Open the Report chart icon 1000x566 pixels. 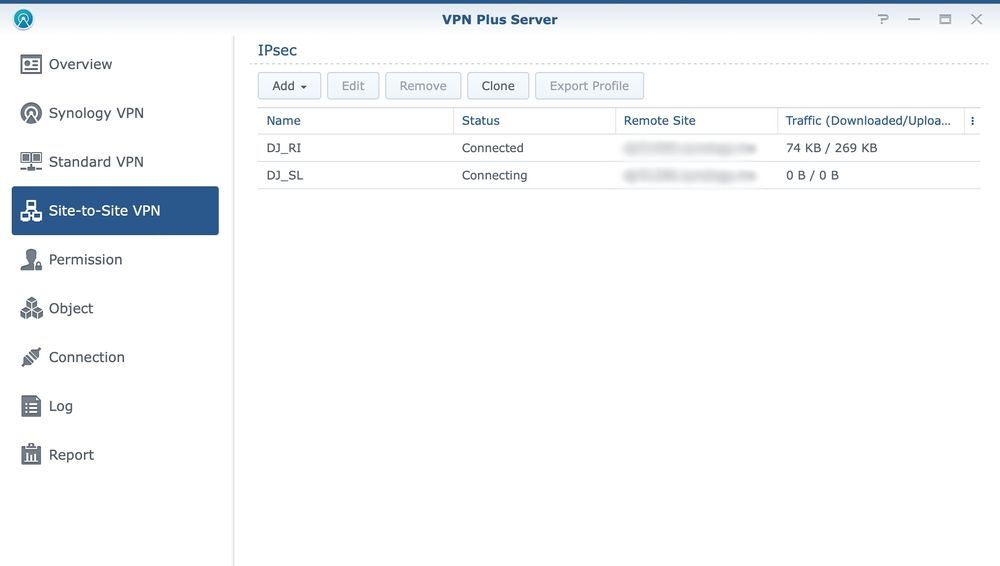click(x=31, y=454)
